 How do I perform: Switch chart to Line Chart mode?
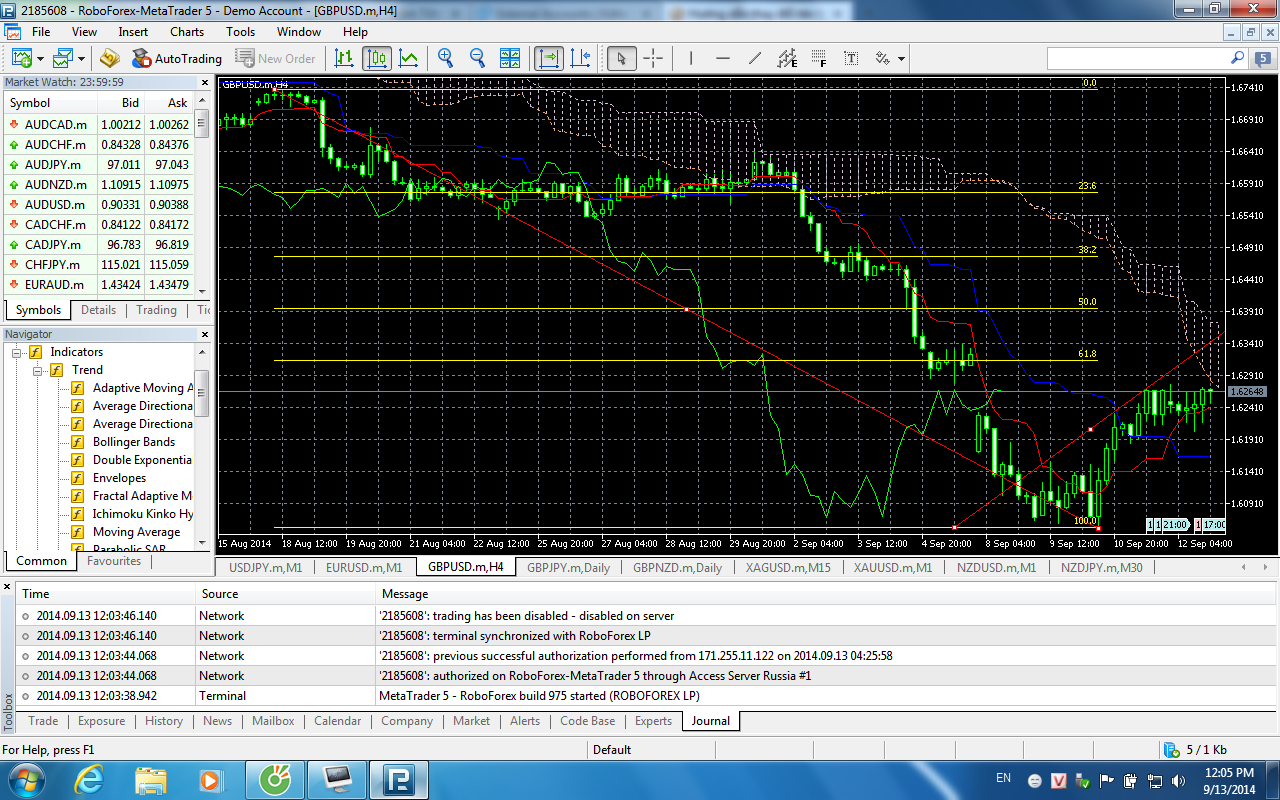(409, 58)
